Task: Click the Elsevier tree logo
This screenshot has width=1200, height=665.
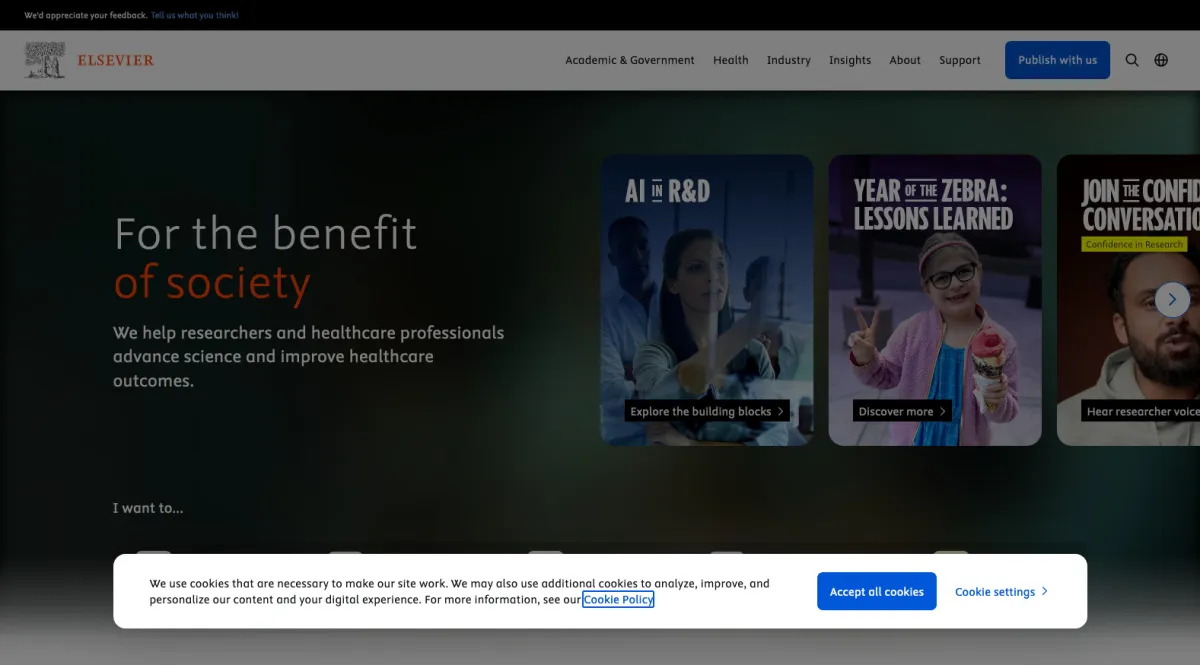Action: click(x=45, y=60)
